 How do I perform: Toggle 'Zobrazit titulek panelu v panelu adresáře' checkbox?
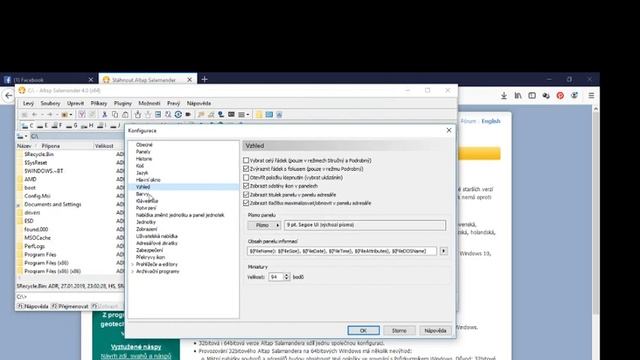click(x=246, y=195)
